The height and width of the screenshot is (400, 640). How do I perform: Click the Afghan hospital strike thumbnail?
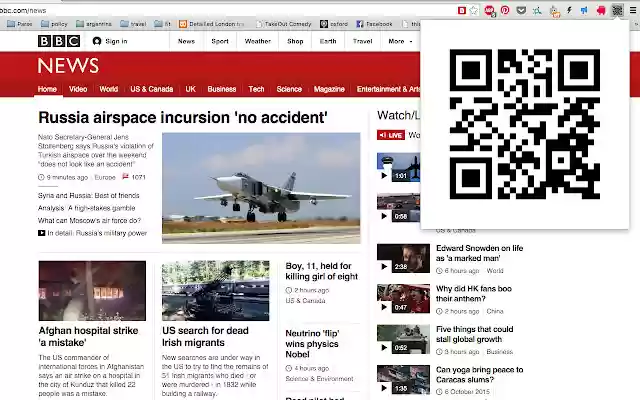pyautogui.click(x=92, y=291)
